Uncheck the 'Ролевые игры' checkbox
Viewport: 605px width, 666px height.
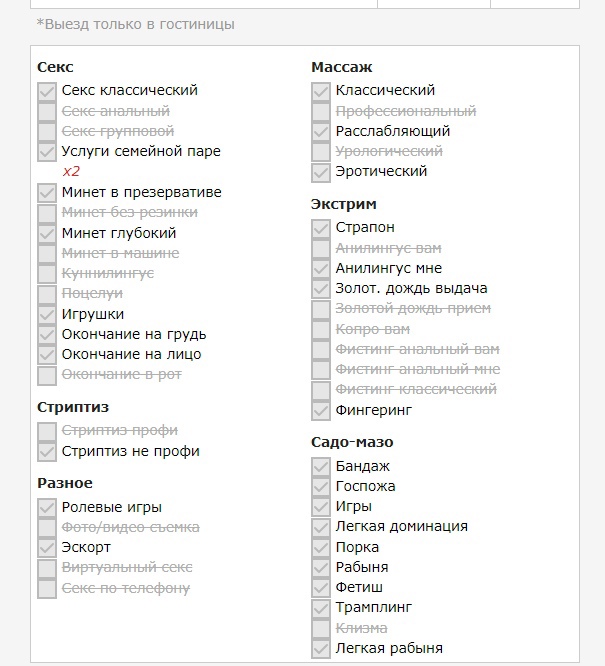[x=47, y=508]
